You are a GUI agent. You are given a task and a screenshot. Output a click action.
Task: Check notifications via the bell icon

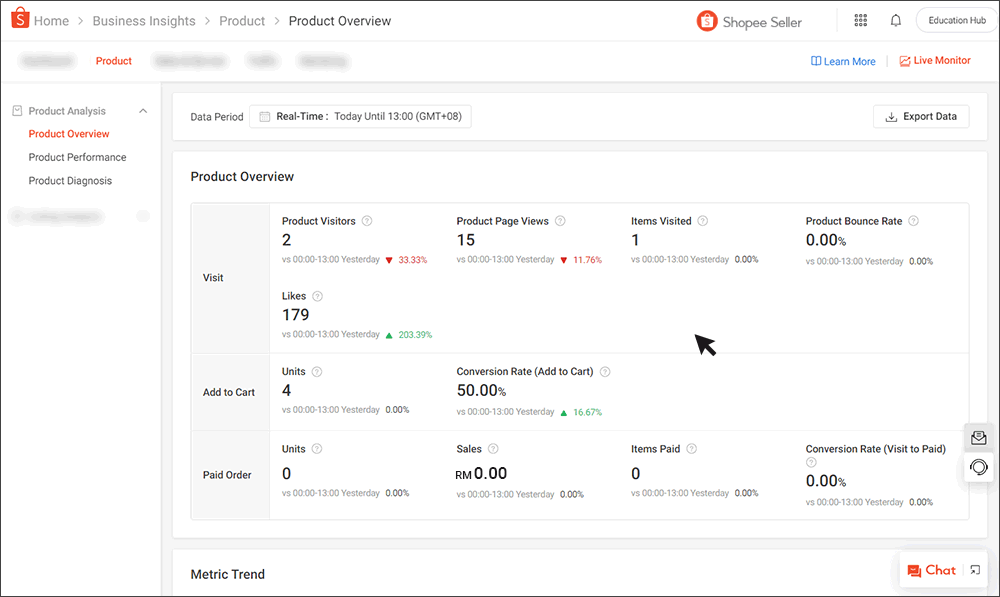point(895,20)
